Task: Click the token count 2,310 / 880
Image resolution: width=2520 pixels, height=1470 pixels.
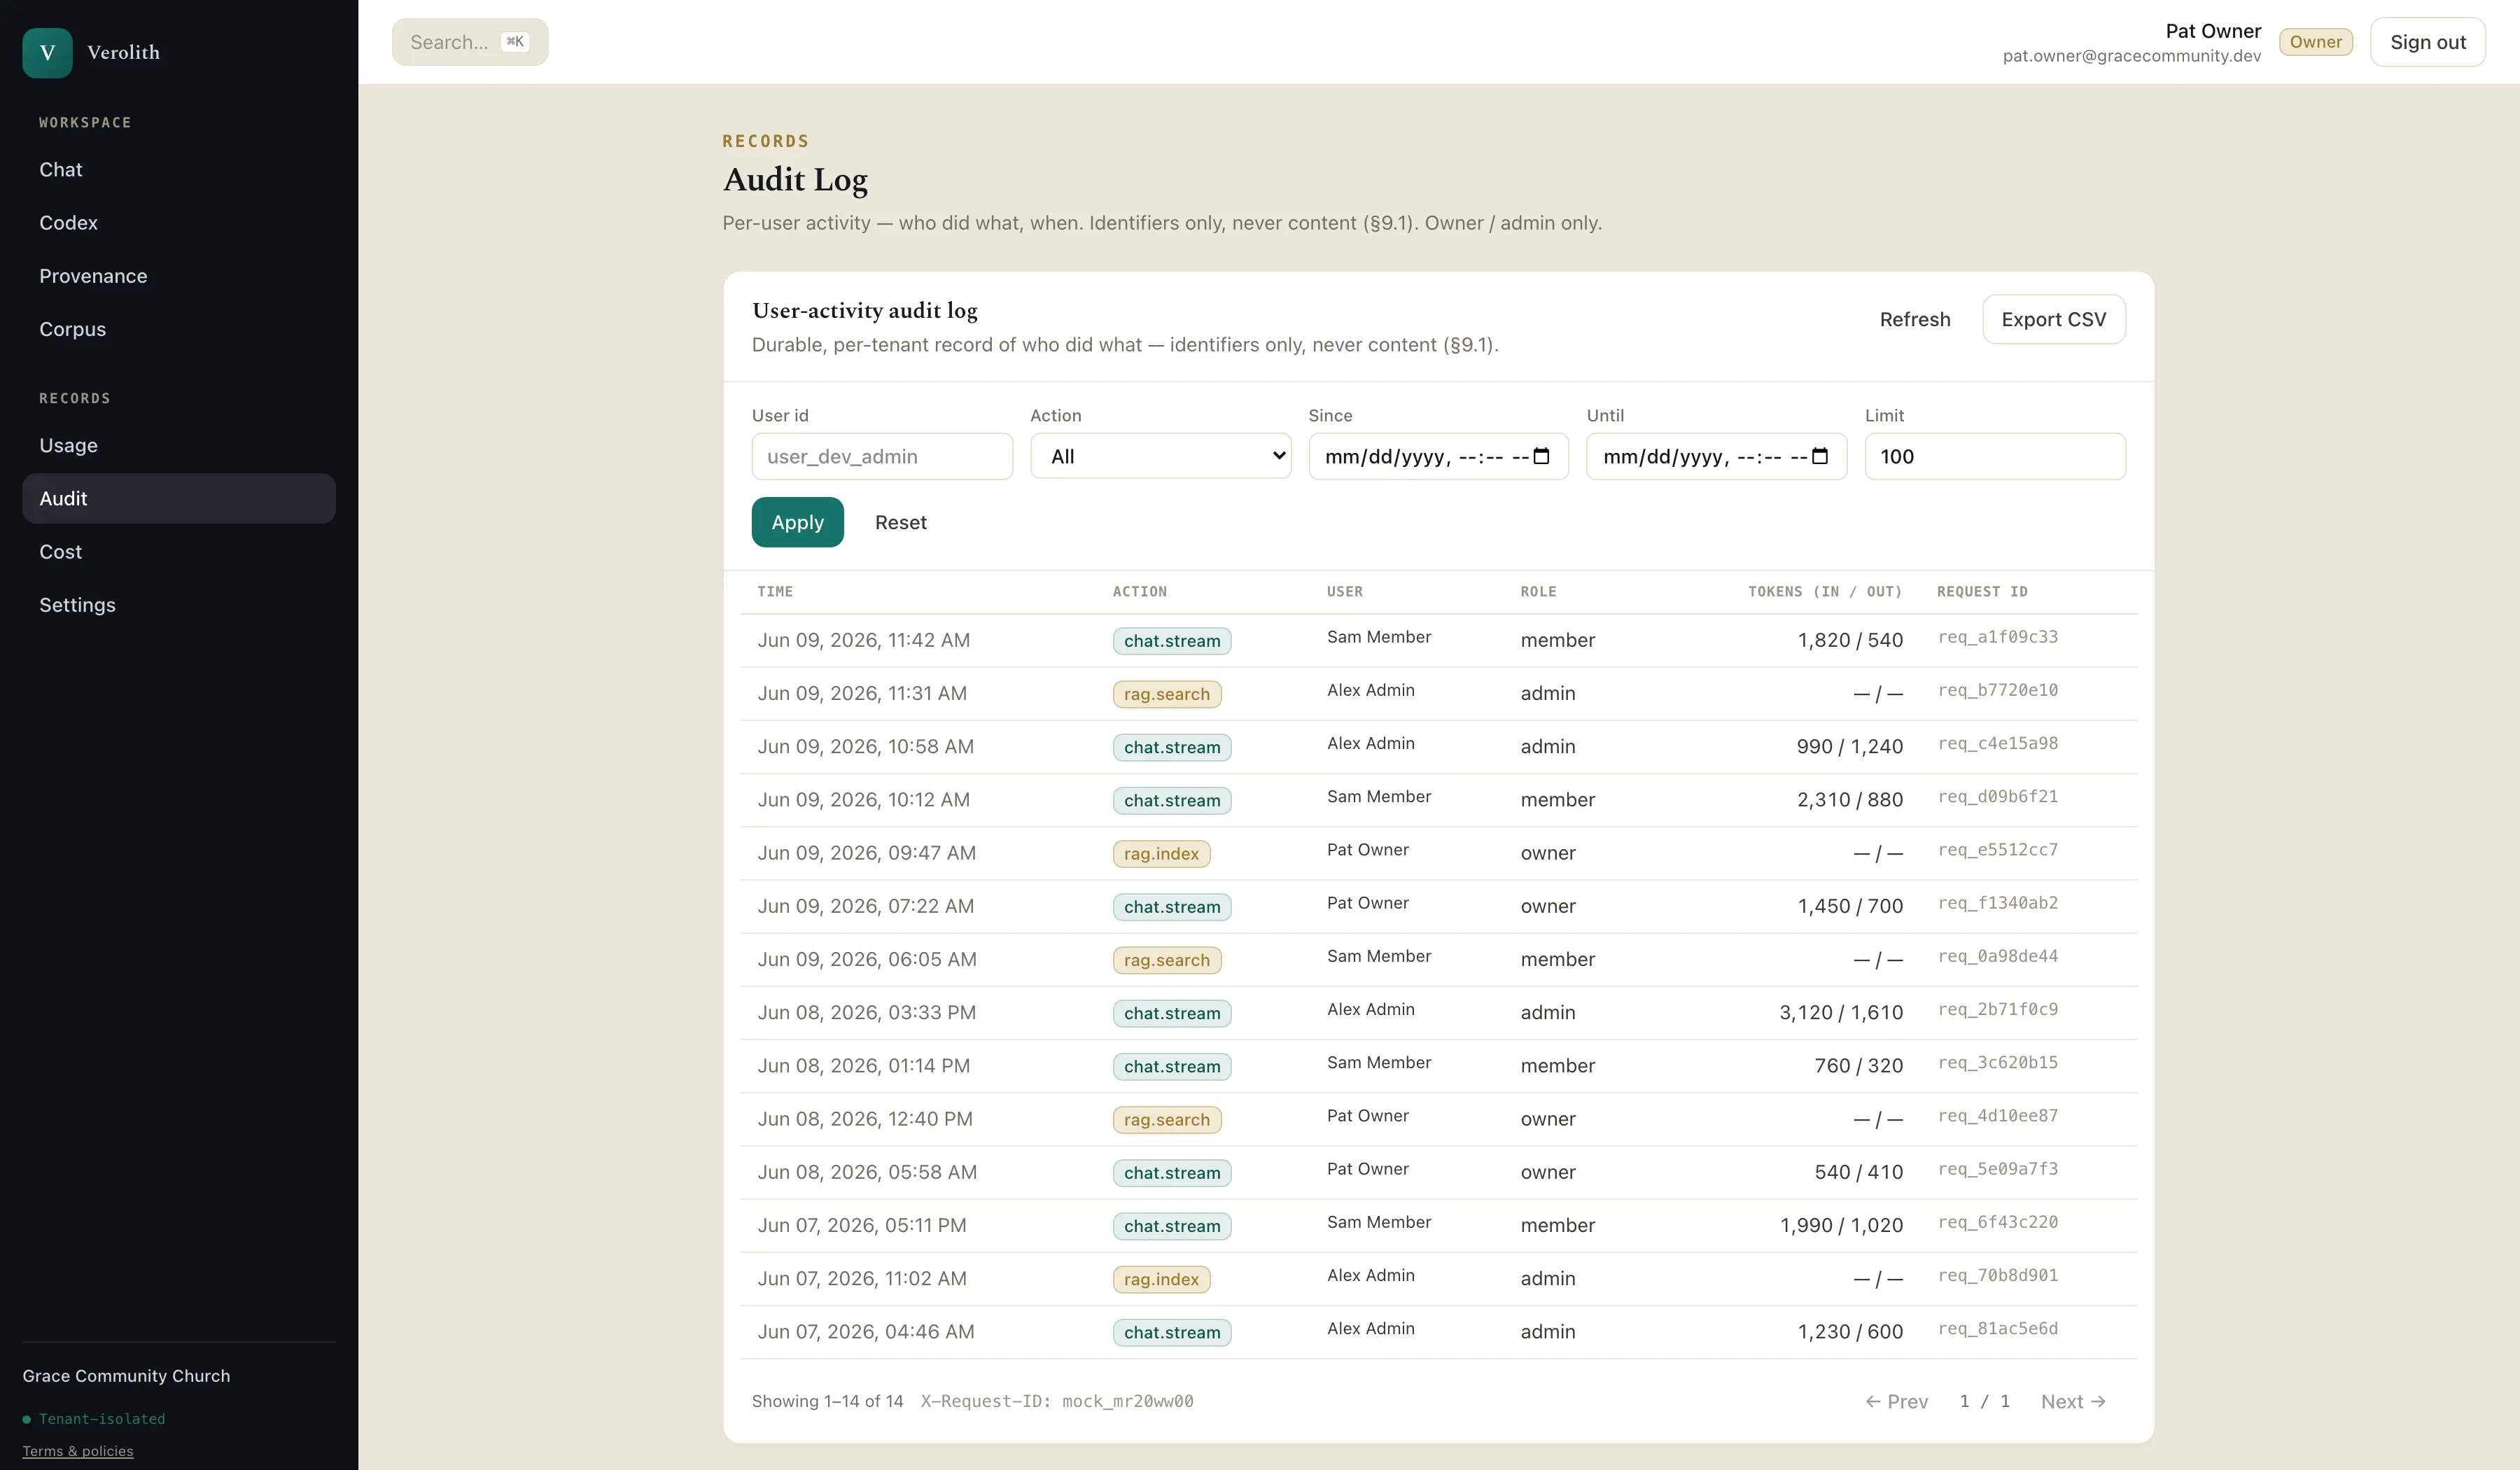Action: (1849, 799)
